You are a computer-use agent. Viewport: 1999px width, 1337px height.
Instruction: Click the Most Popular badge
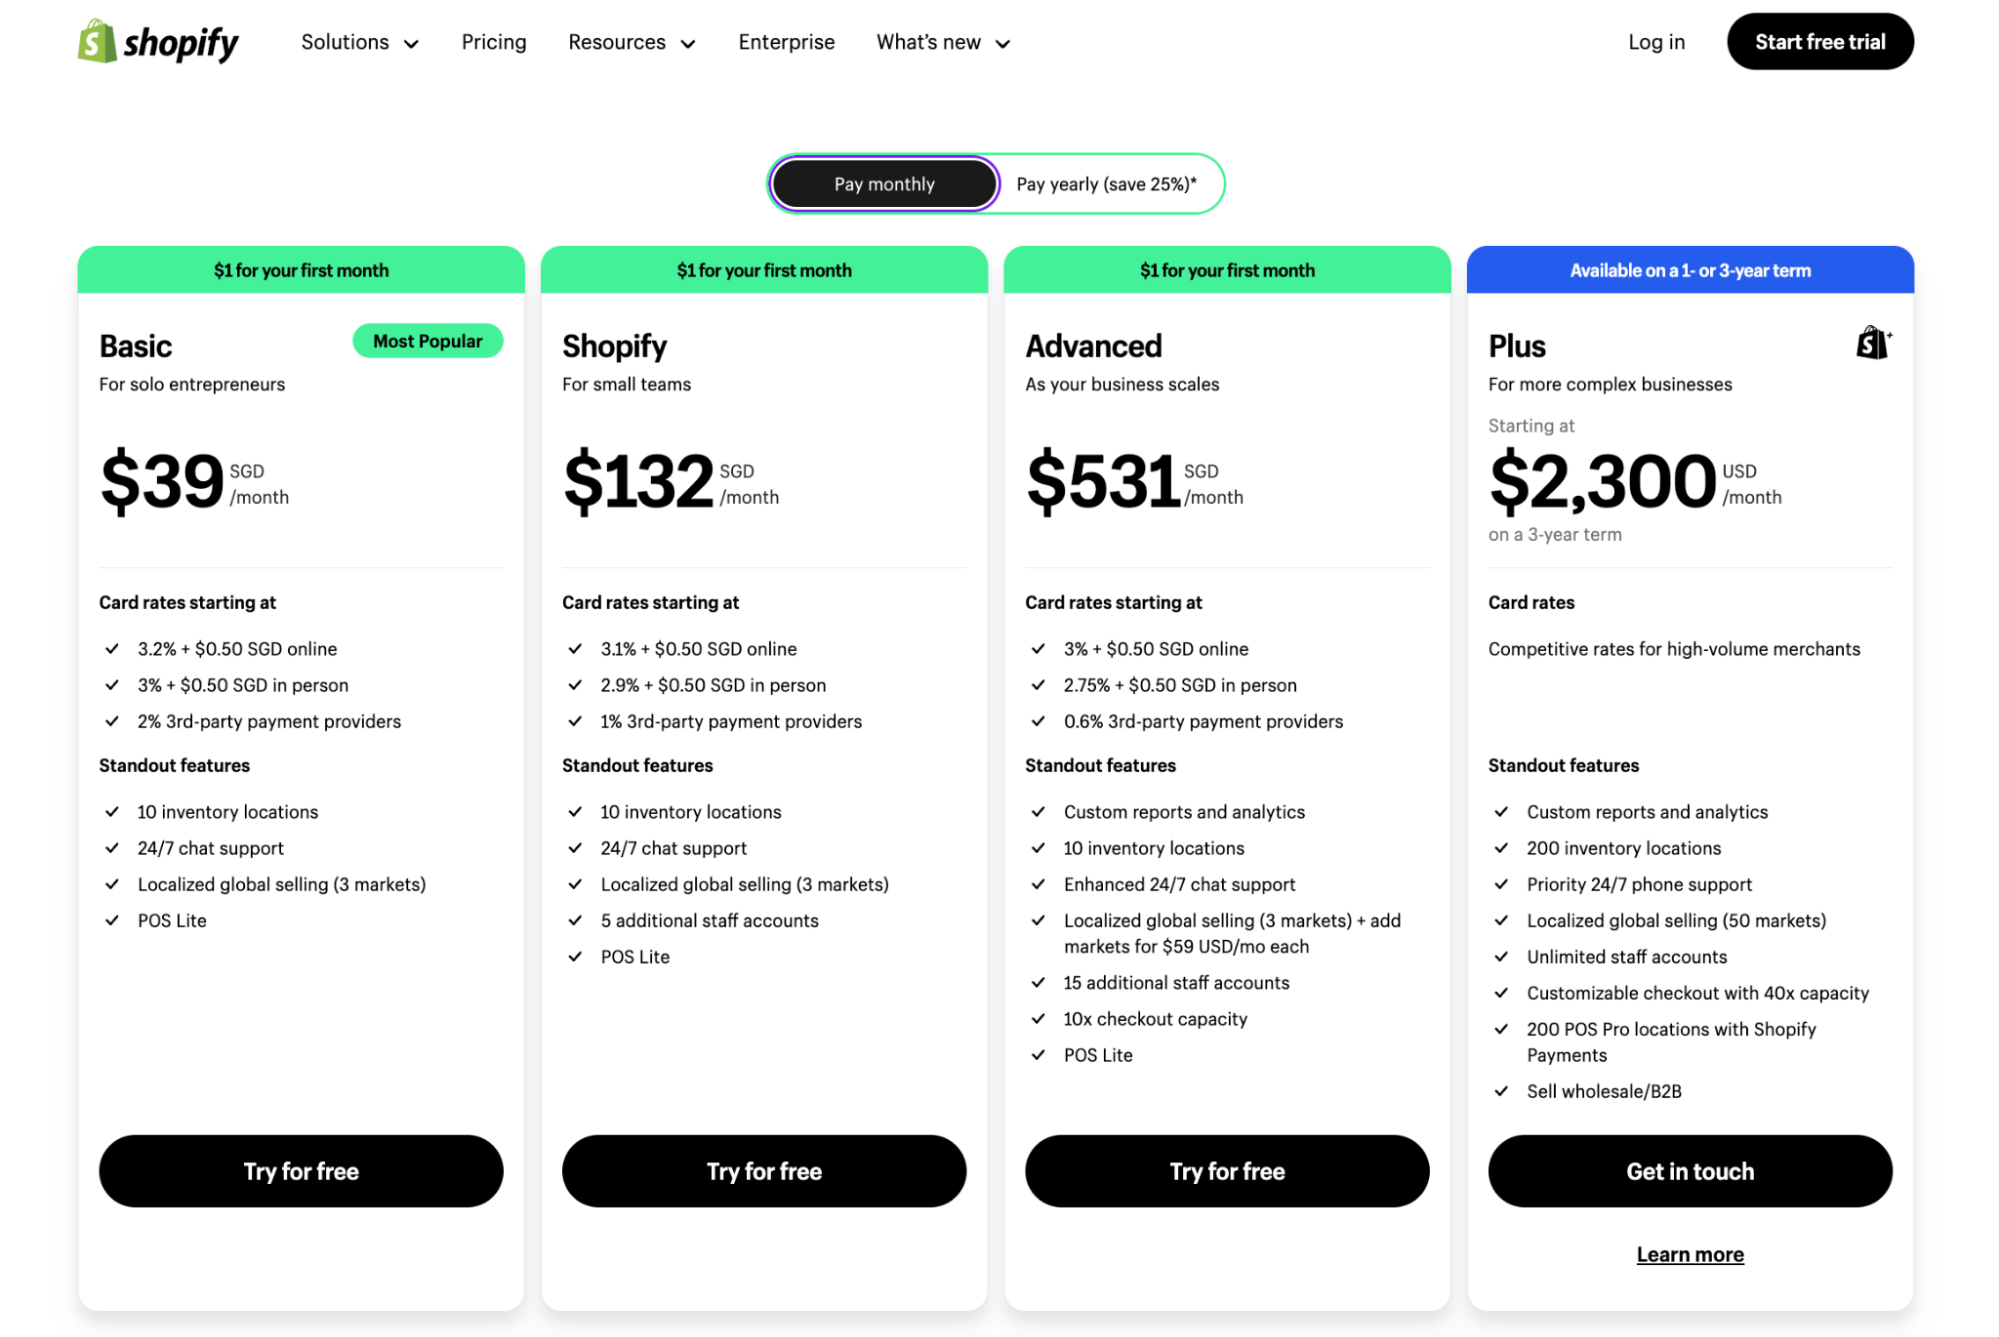tap(427, 341)
